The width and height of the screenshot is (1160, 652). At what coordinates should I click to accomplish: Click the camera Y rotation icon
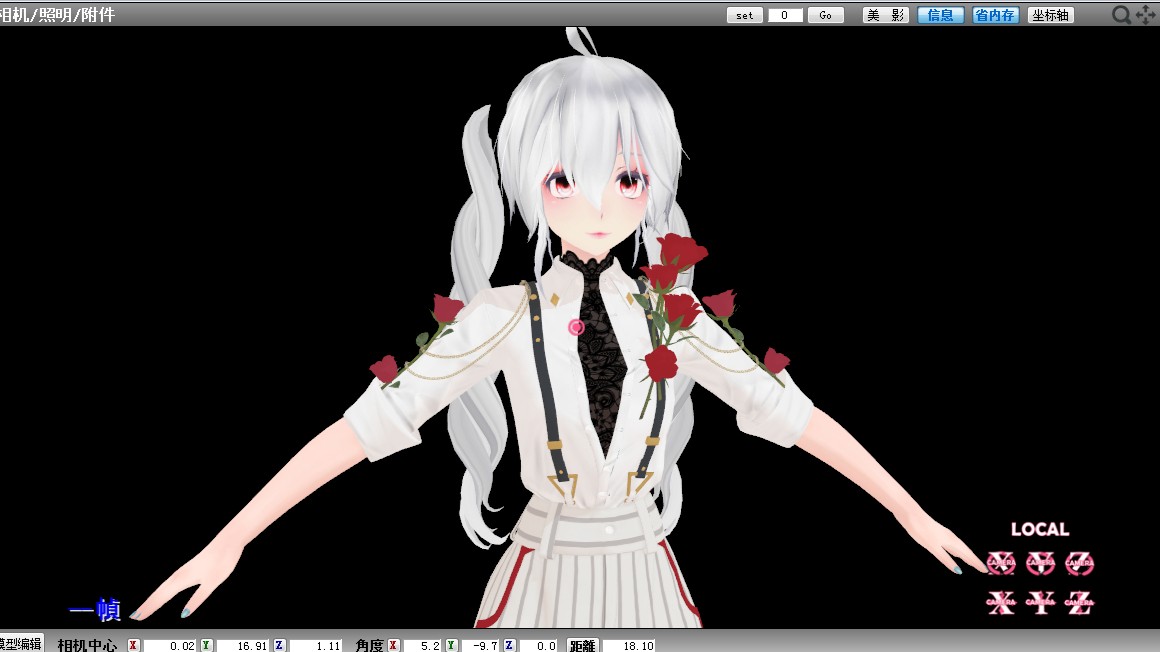pyautogui.click(x=1040, y=563)
